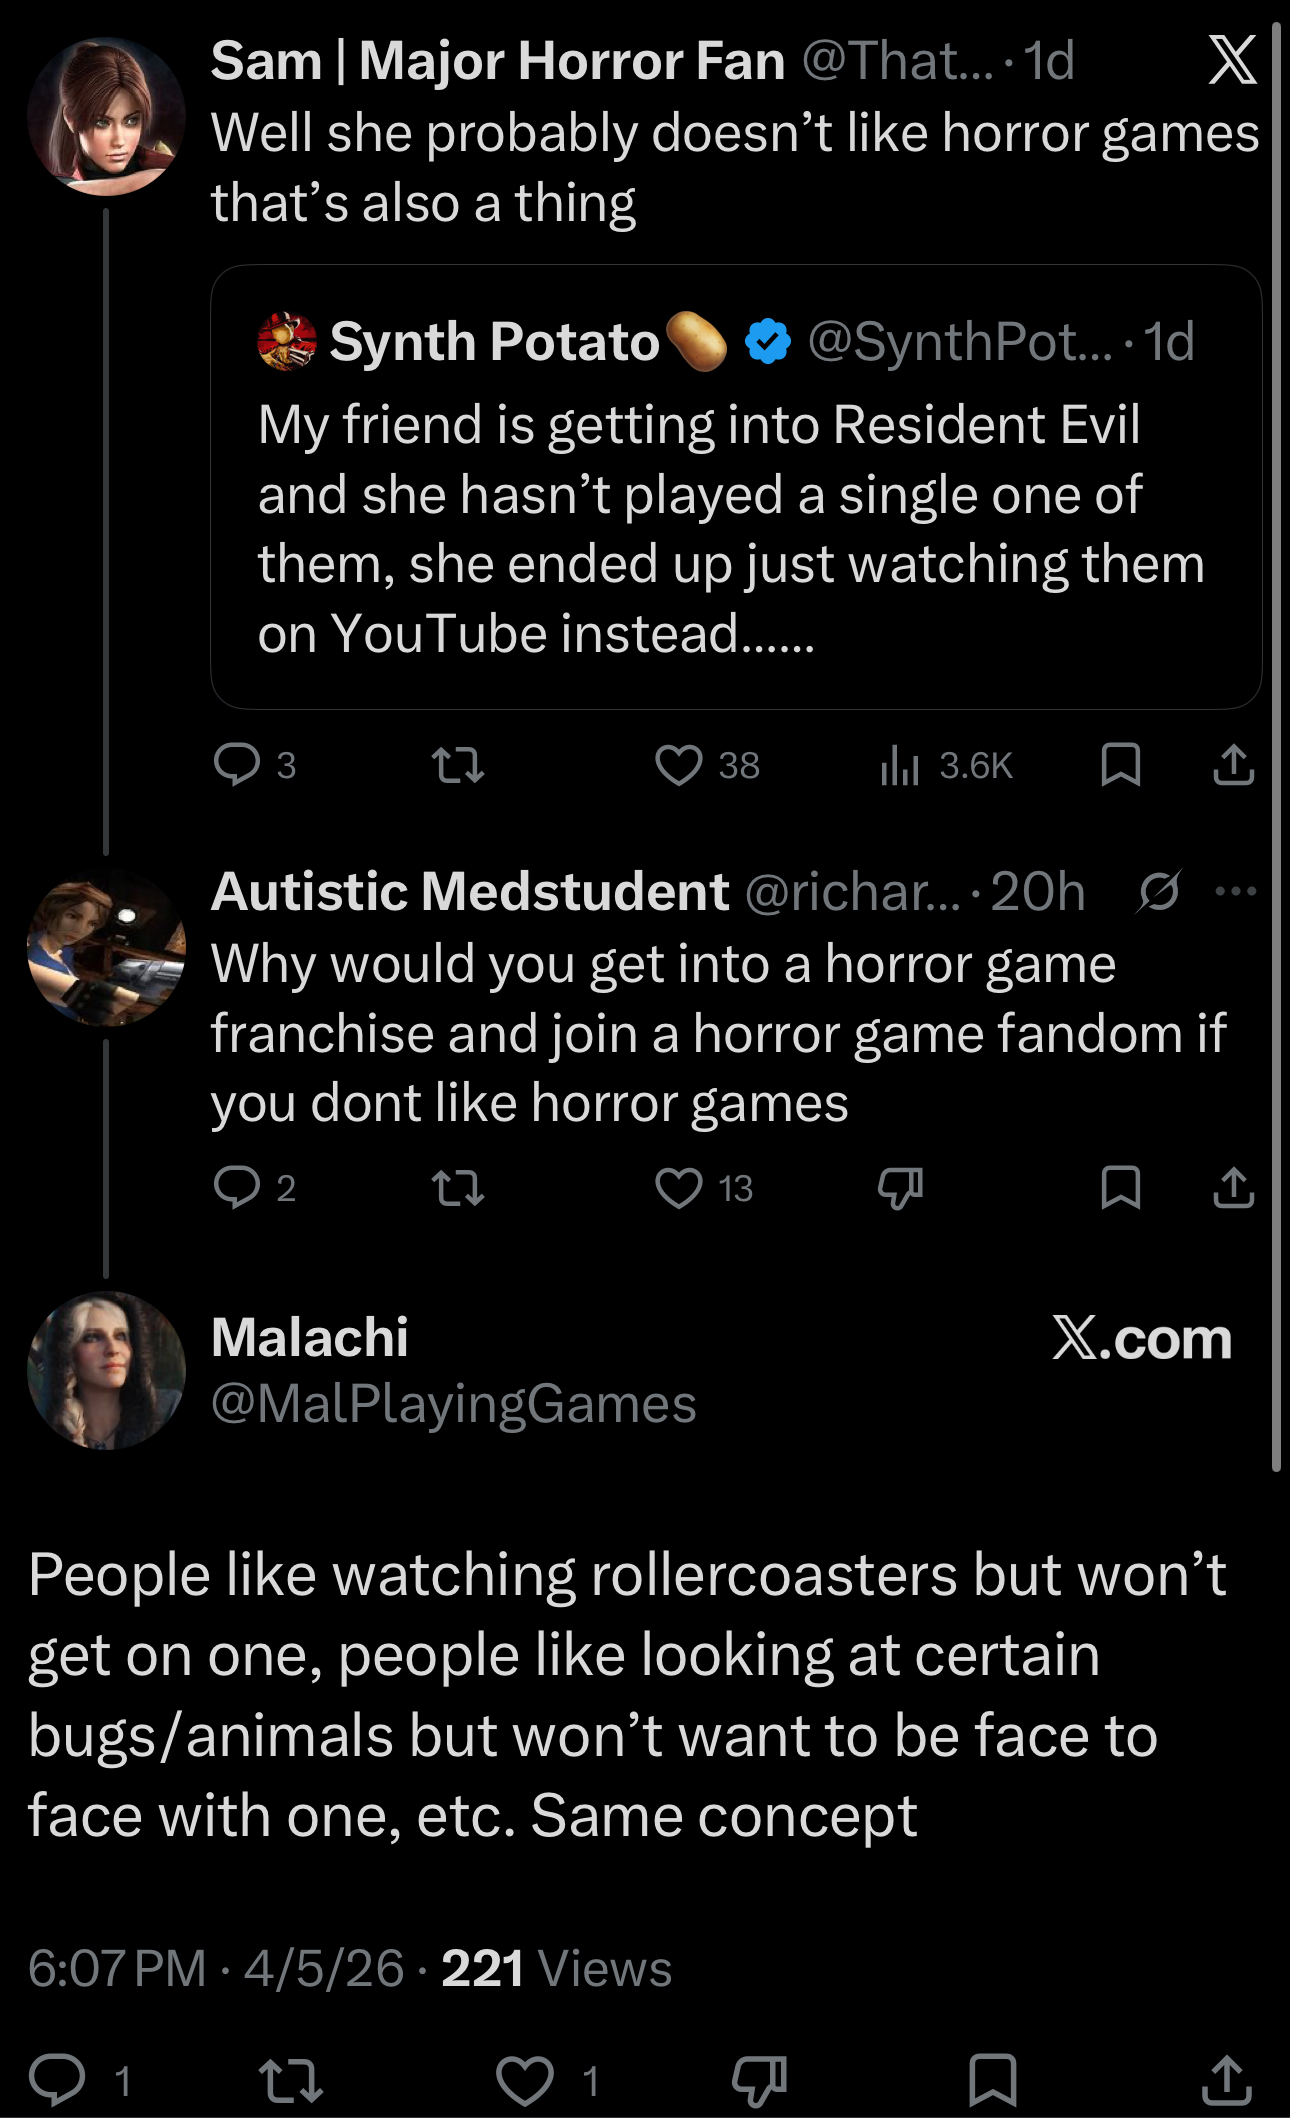Reply to Sam's horror games tweet
Viewport: 1290px width, 2118px height.
[x=237, y=765]
